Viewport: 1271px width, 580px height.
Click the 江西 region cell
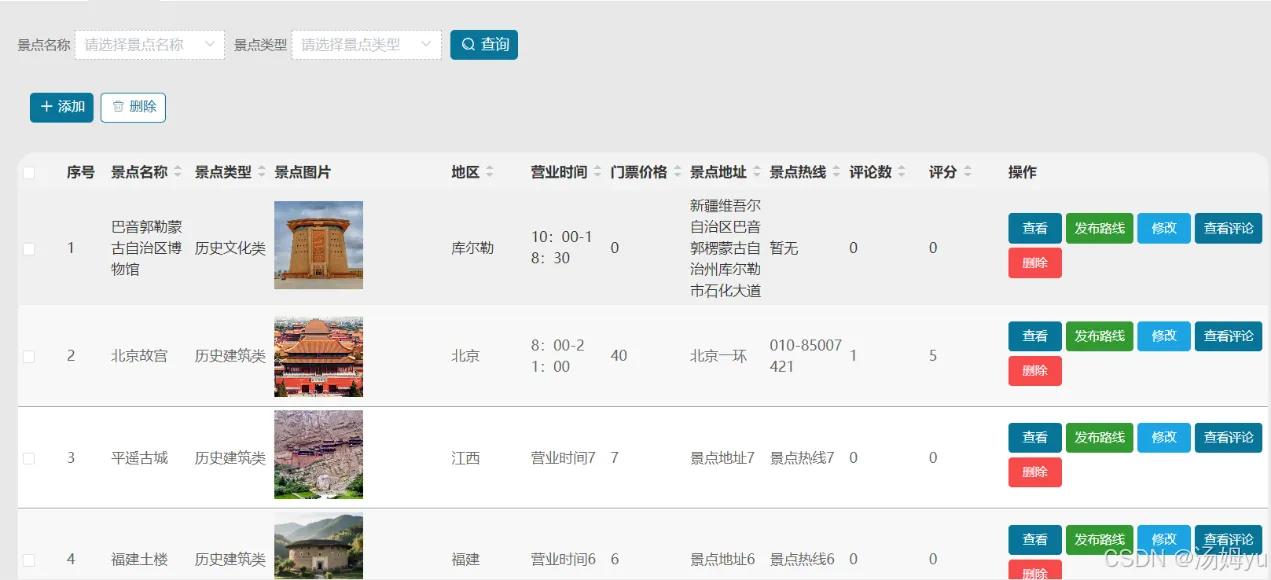465,458
